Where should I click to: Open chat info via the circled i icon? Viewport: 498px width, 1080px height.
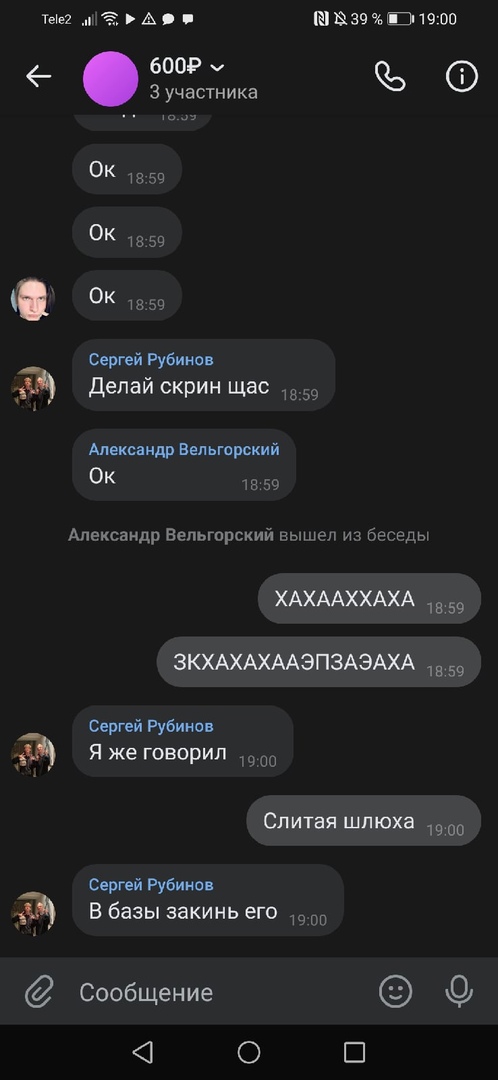[x=461, y=76]
